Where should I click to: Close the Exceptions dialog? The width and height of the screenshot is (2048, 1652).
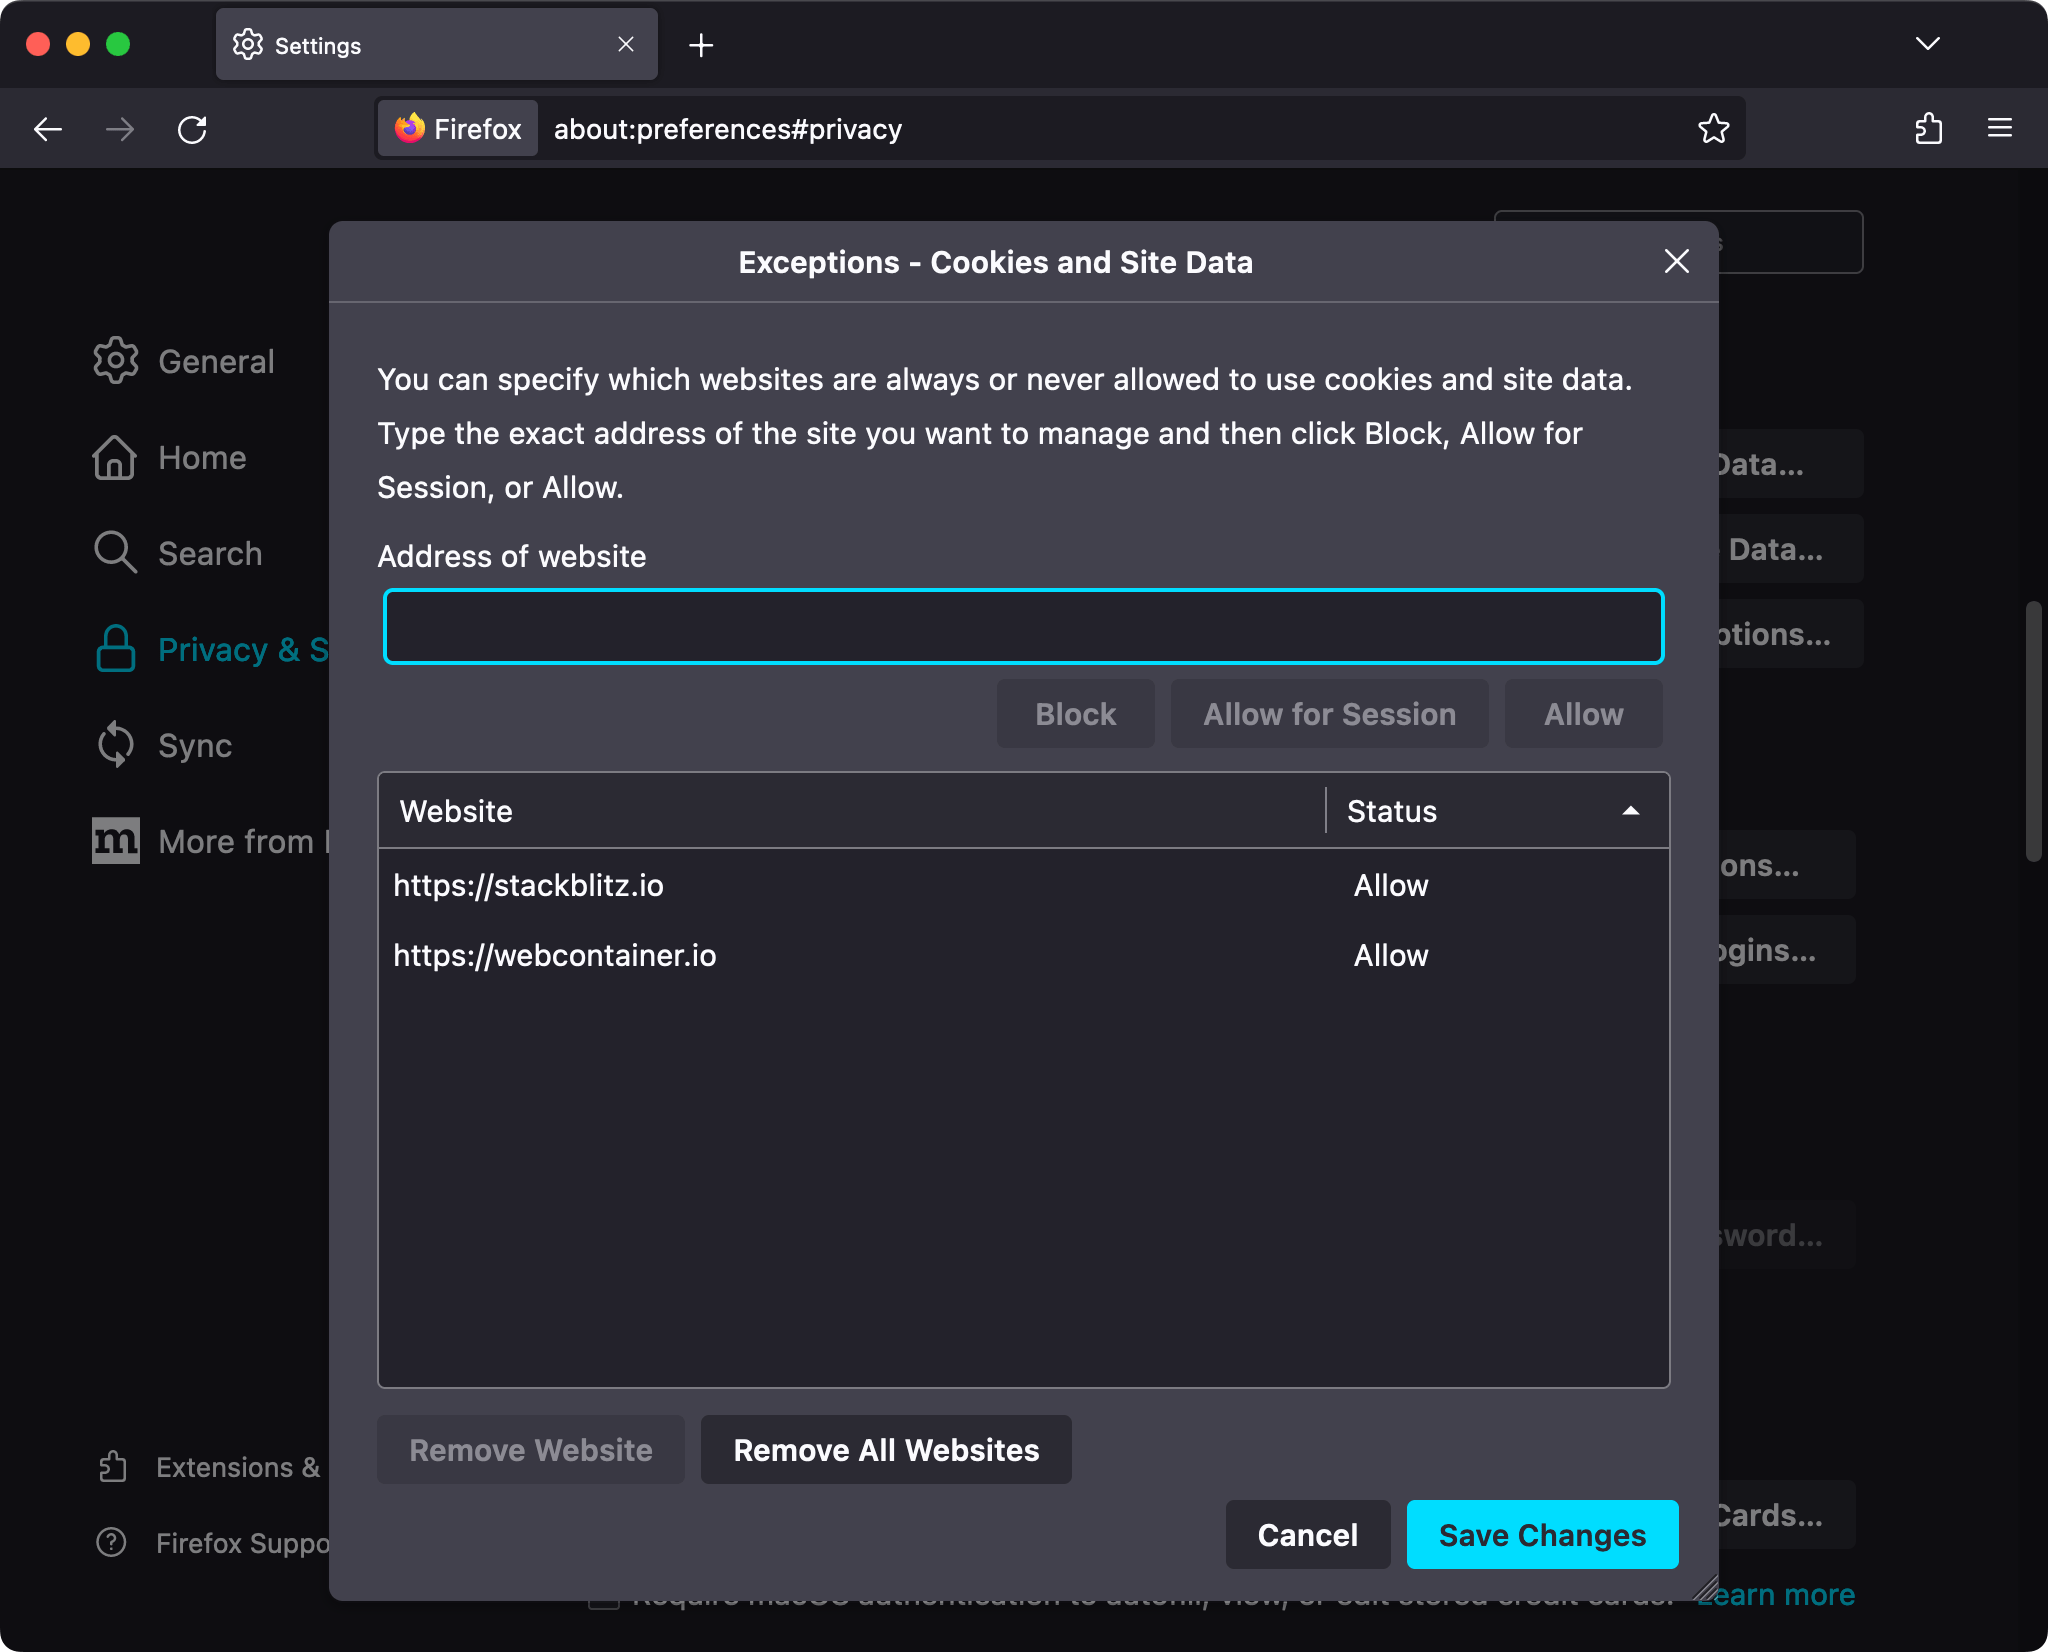click(1675, 261)
